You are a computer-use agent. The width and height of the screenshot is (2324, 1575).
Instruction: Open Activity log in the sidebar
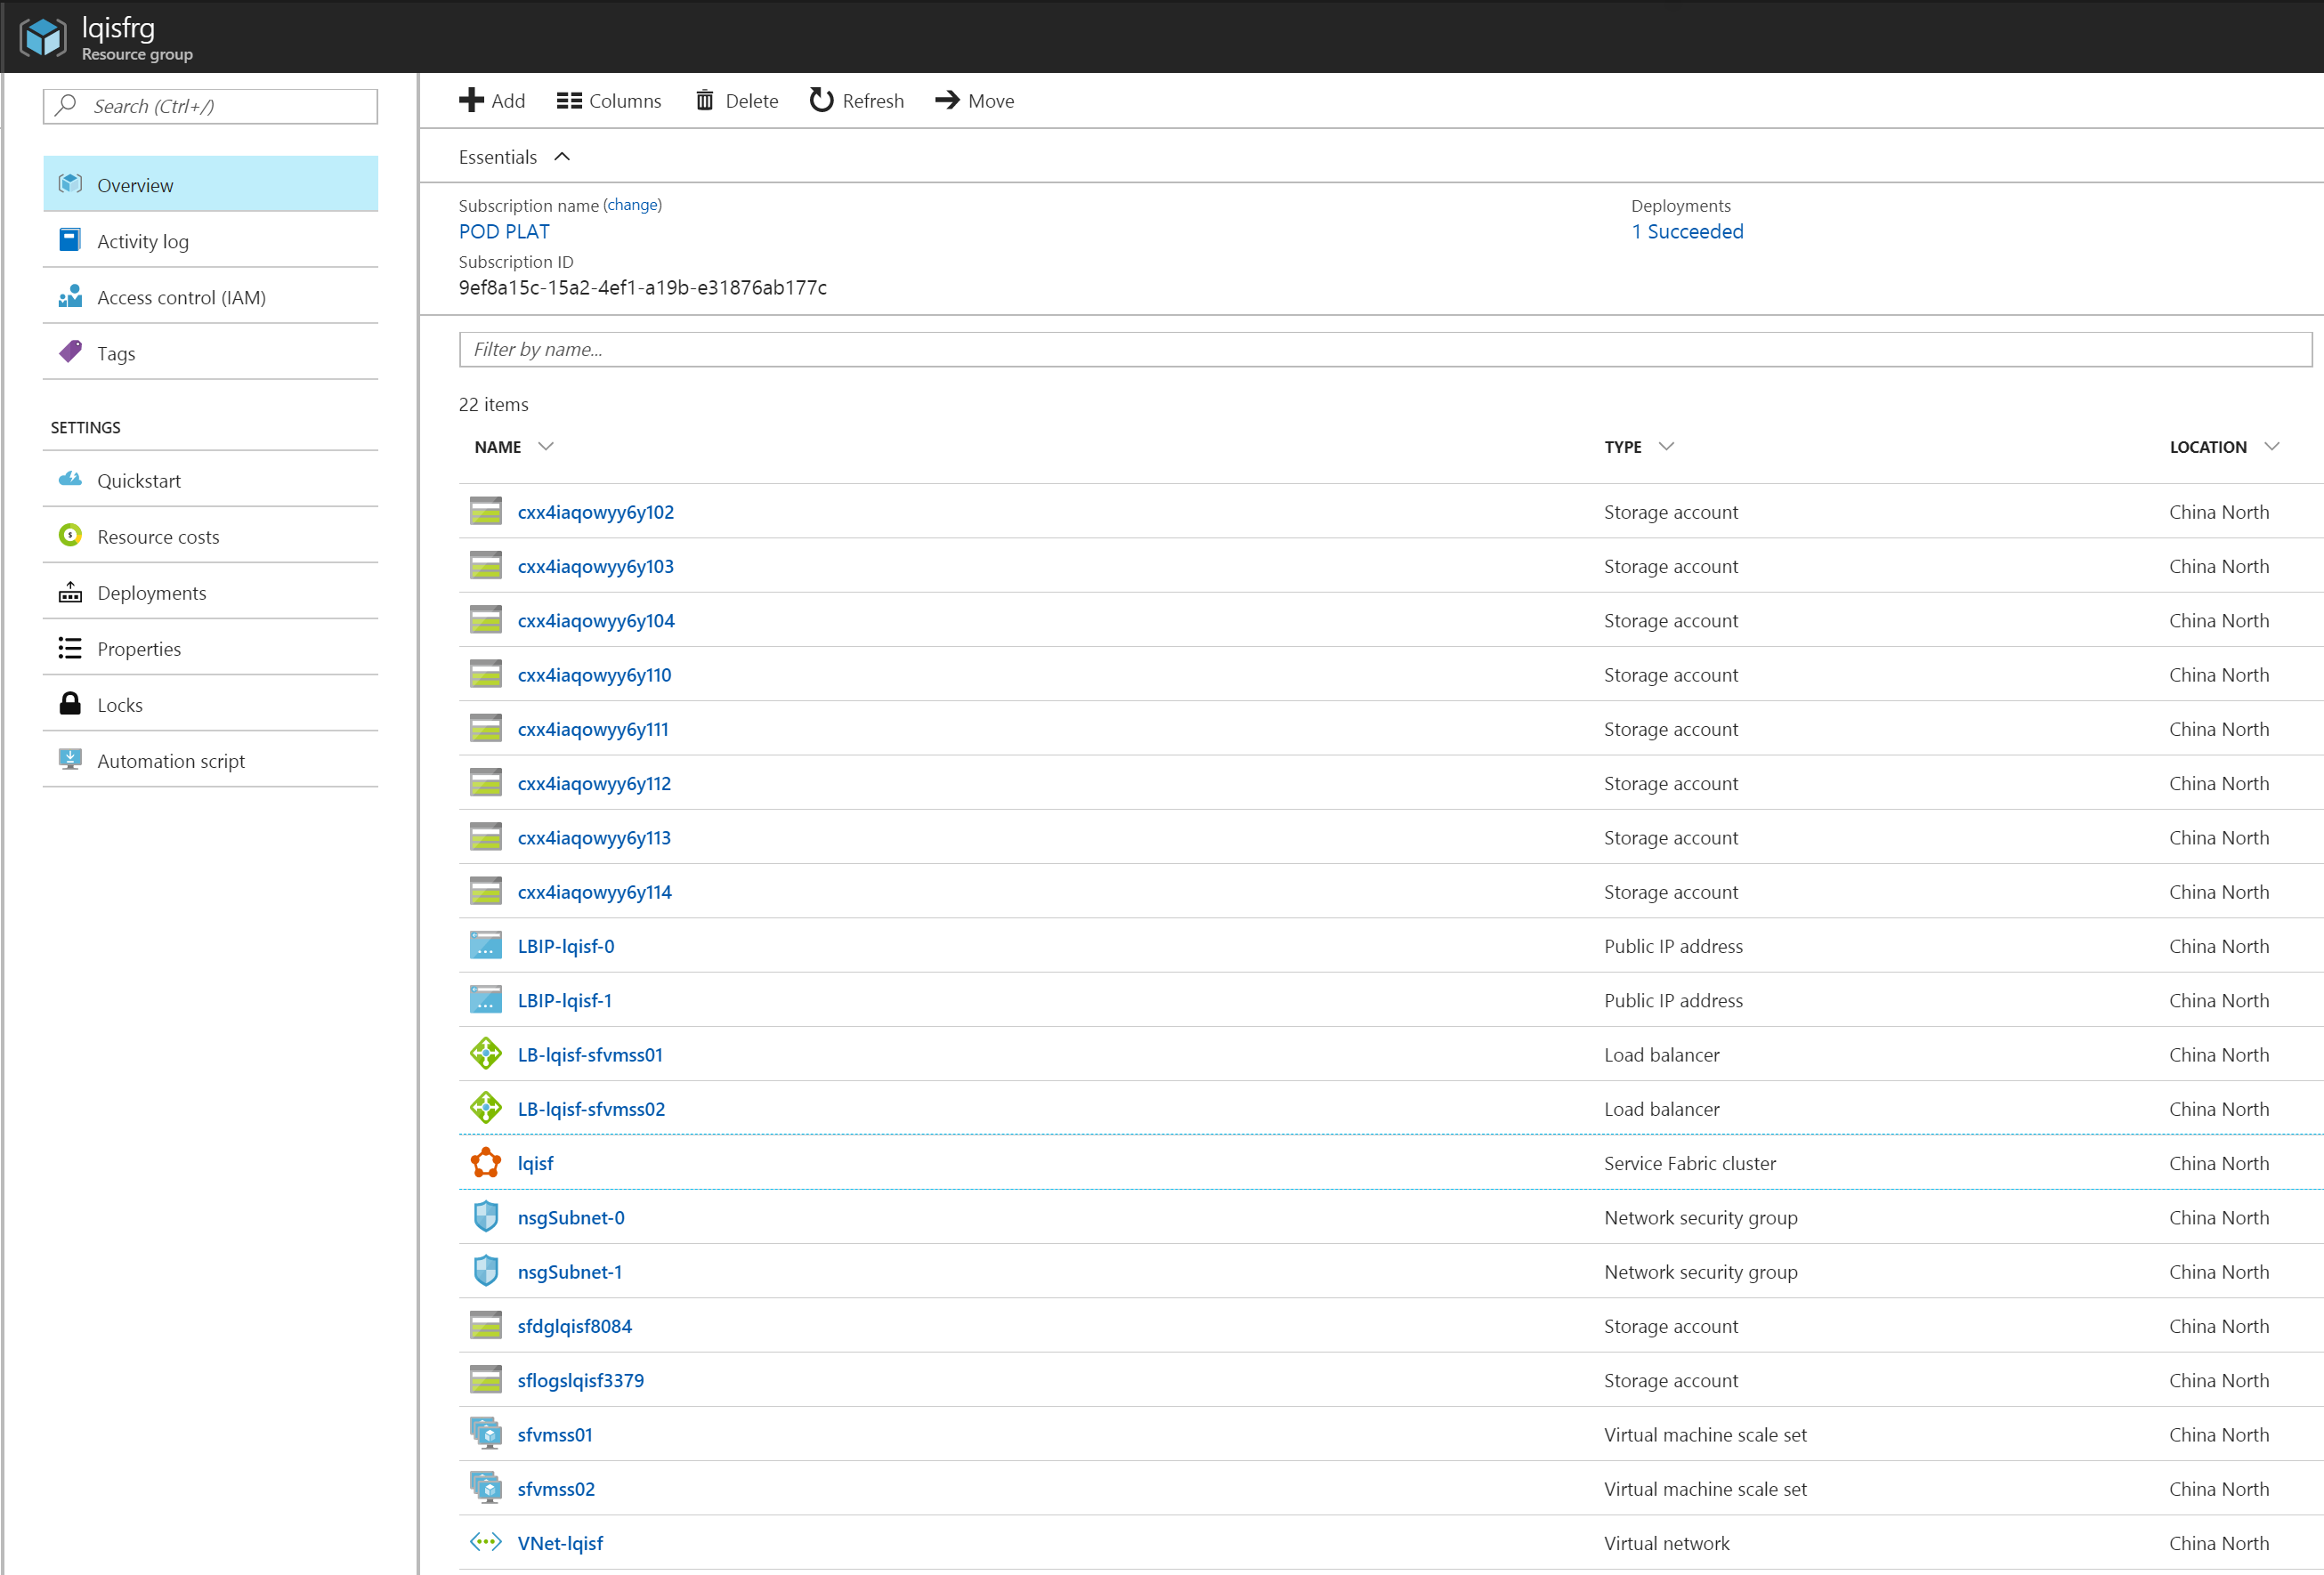[143, 241]
